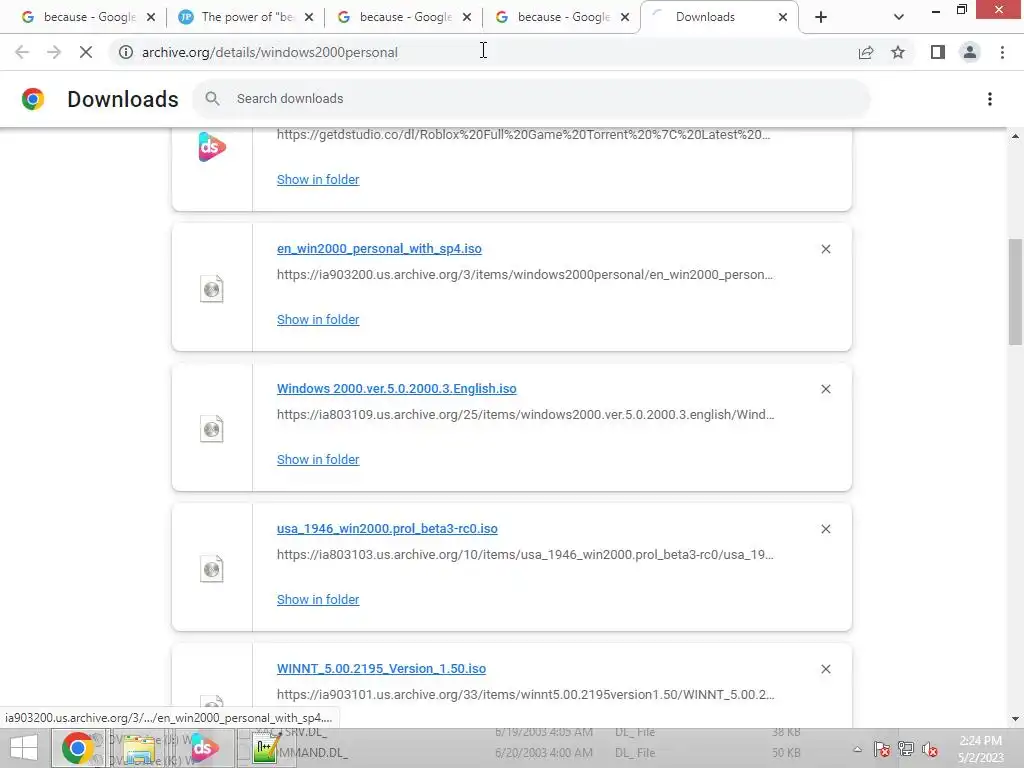
Task: Click disc icon for en_win2000_personal_with_sp4.iso
Action: 212,289
